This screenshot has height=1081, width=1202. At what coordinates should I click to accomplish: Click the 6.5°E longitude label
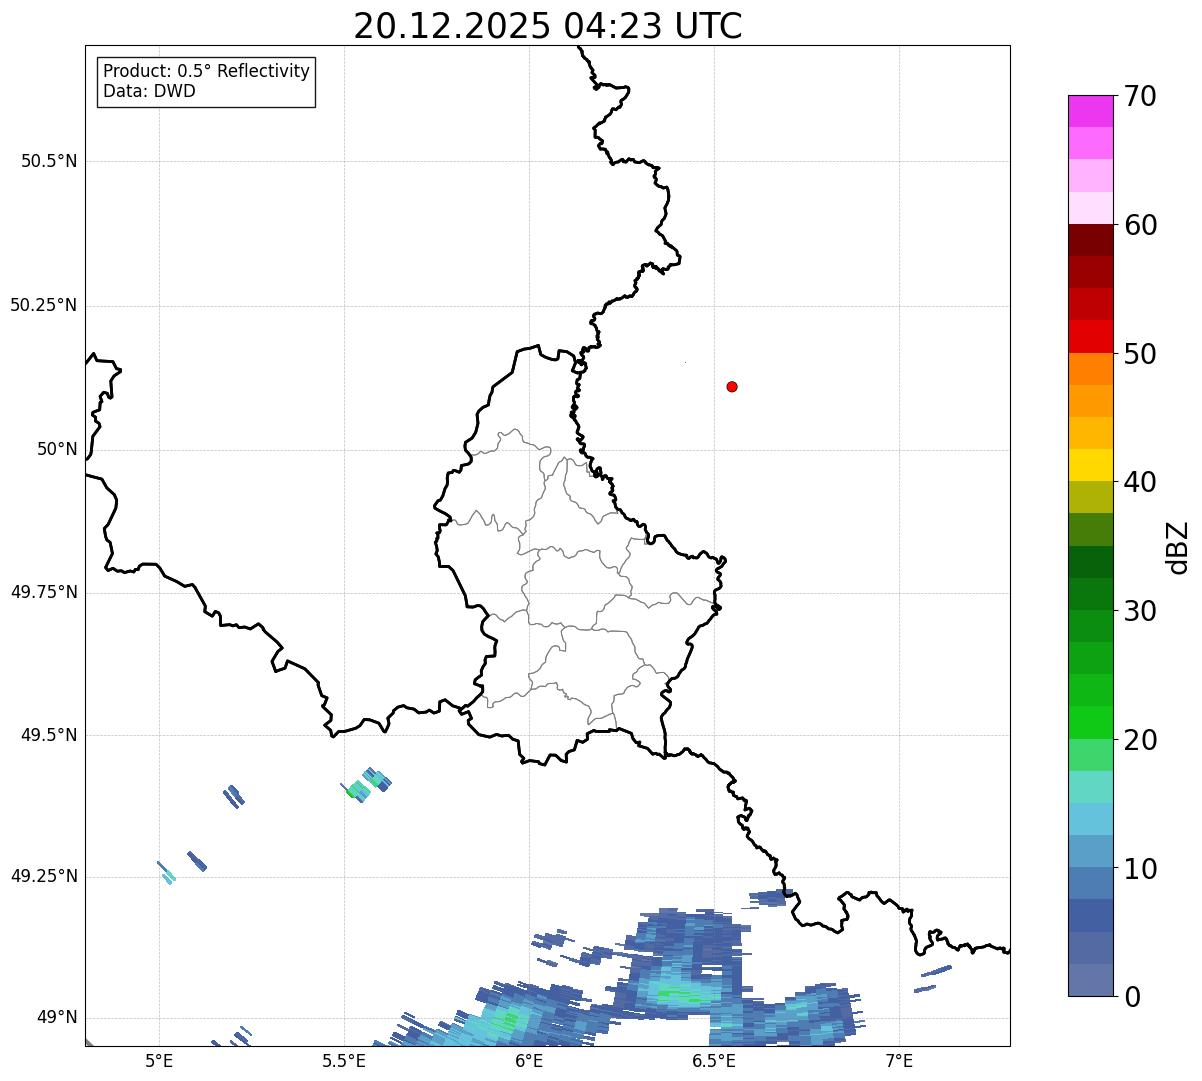tap(714, 1061)
